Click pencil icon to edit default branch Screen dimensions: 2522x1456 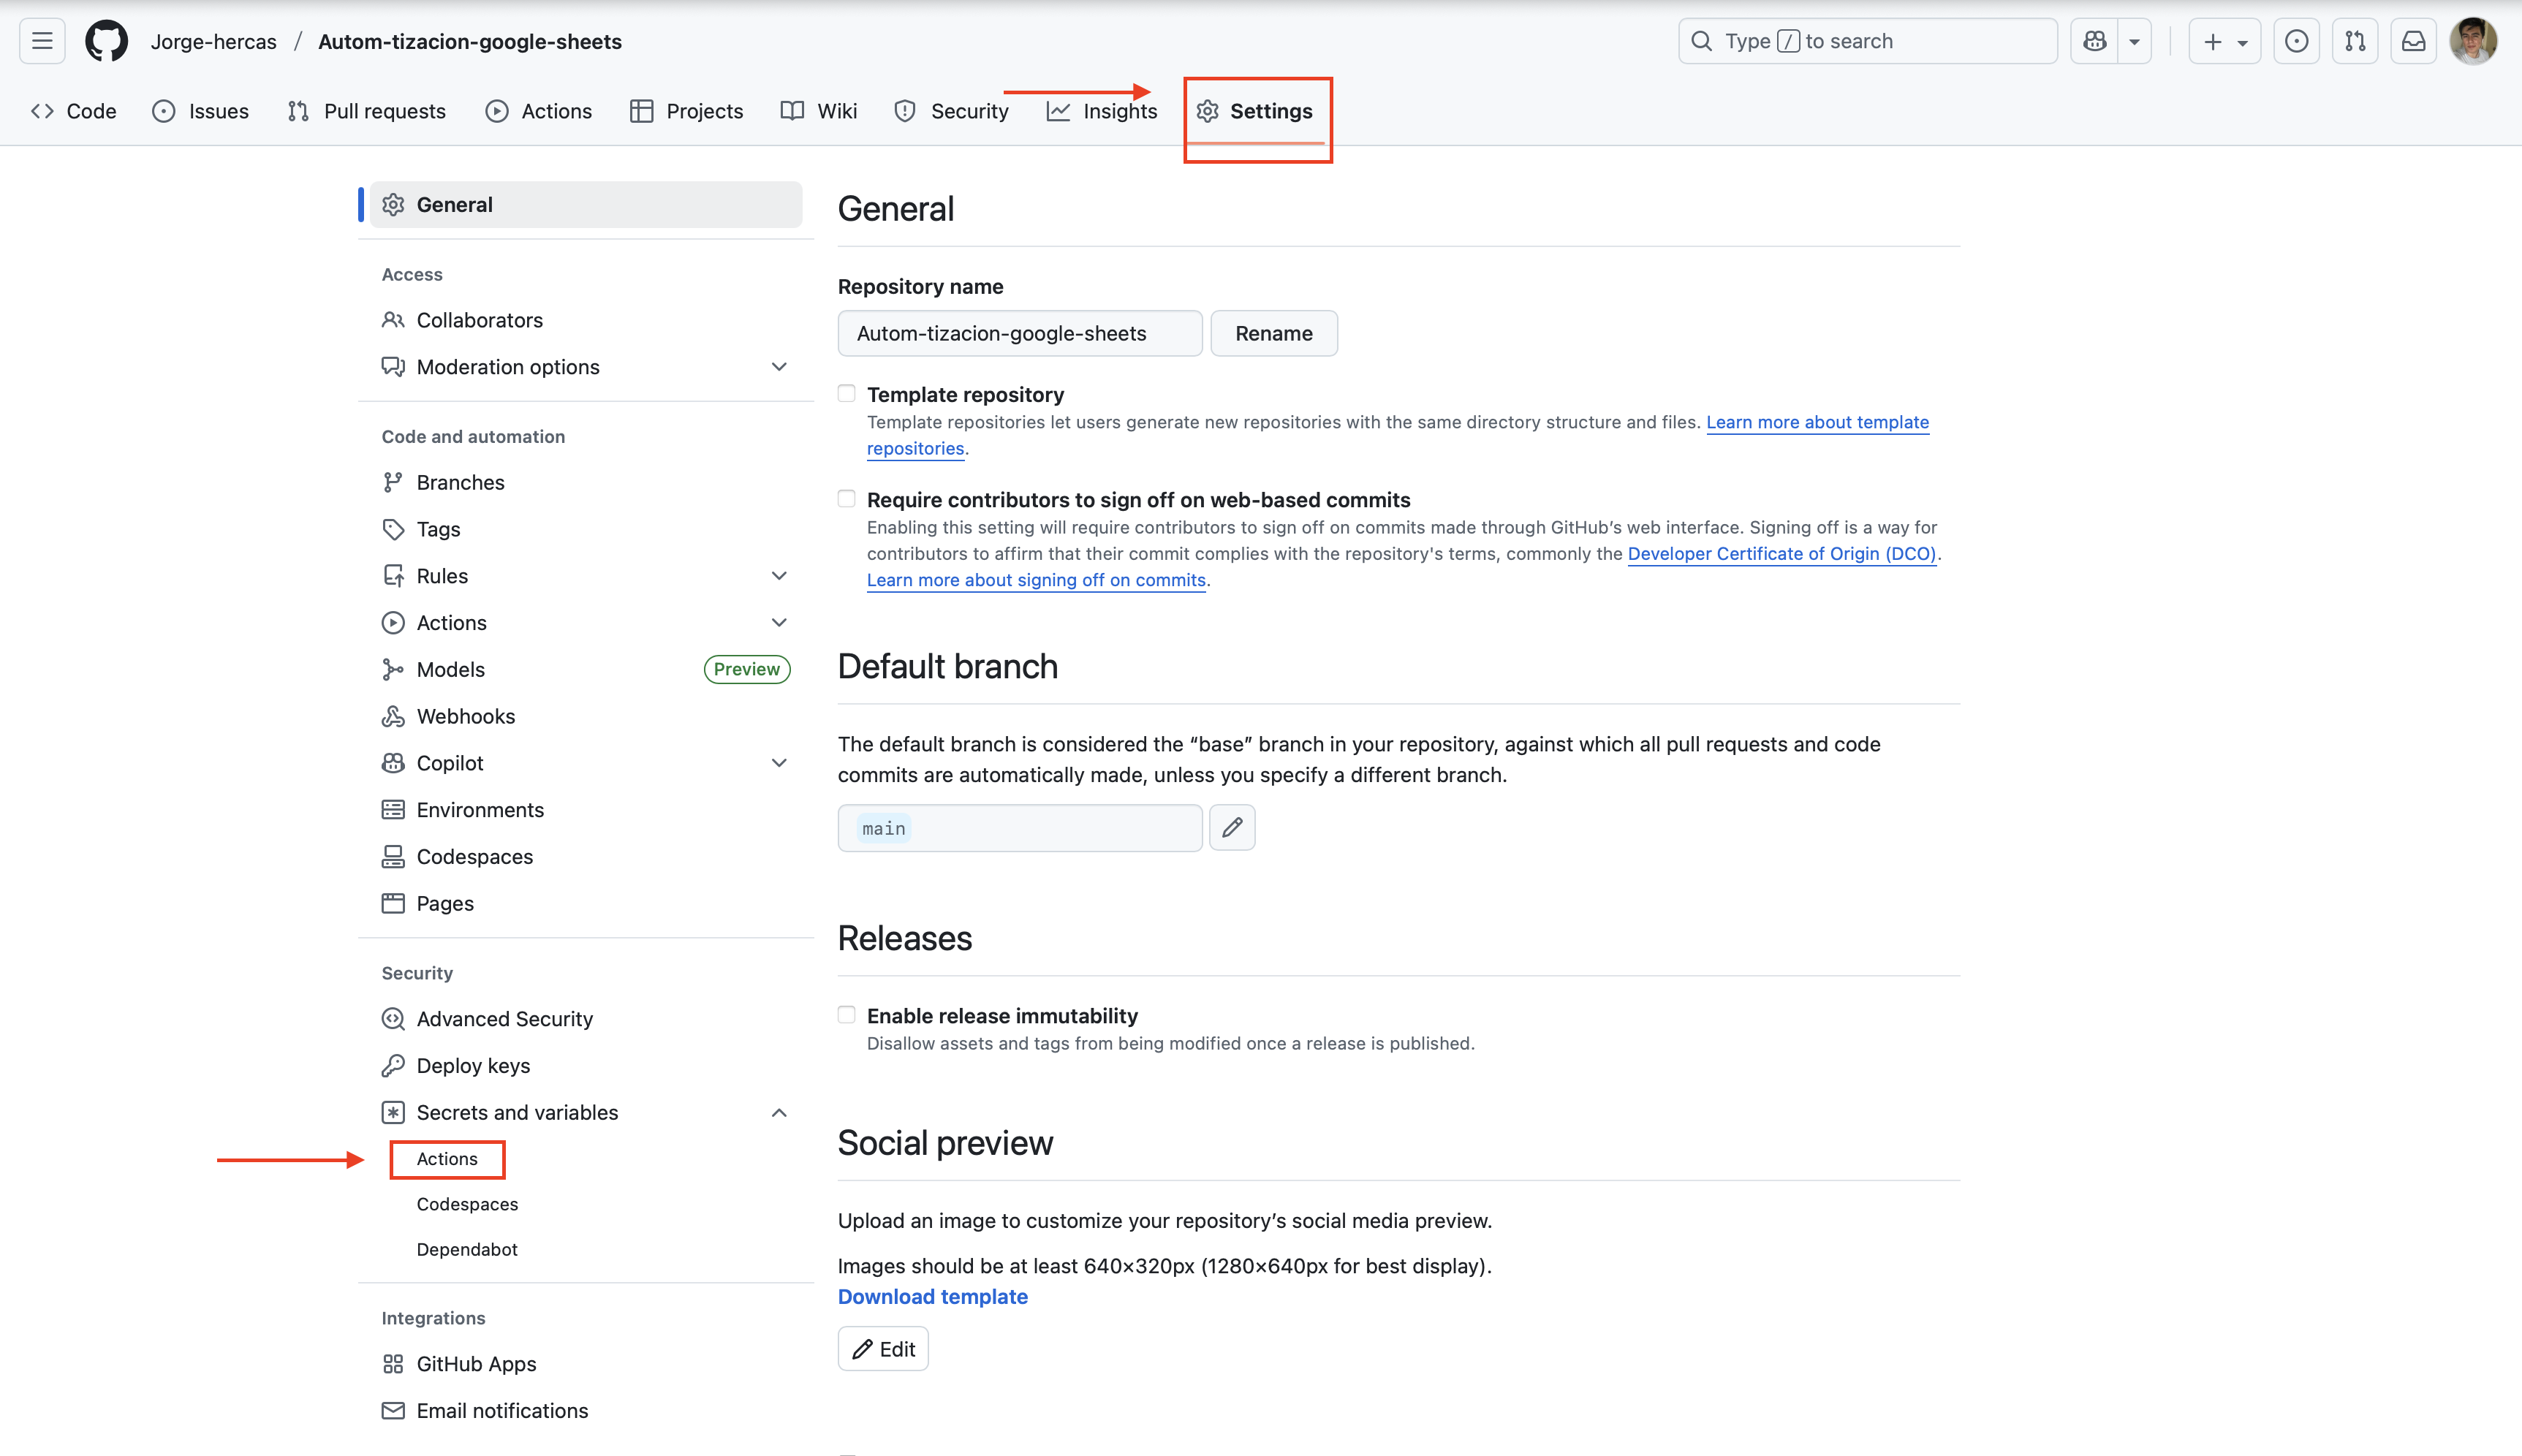(x=1232, y=828)
